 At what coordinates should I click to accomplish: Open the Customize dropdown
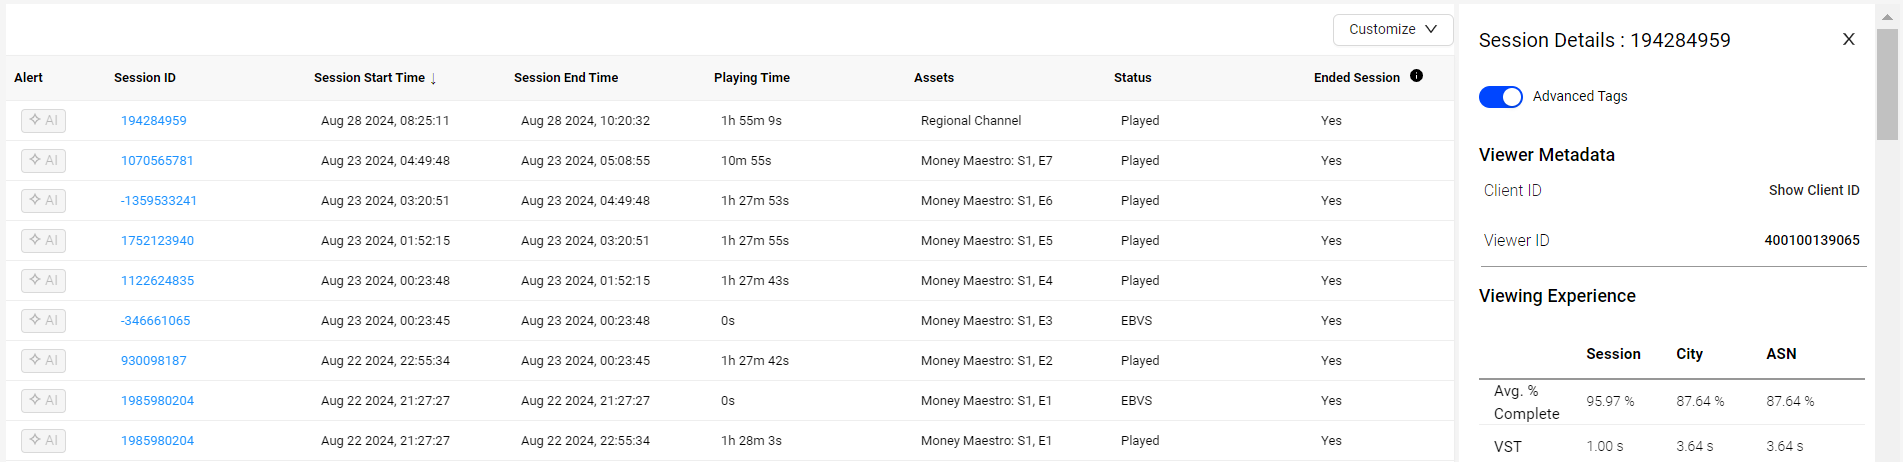click(x=1392, y=30)
